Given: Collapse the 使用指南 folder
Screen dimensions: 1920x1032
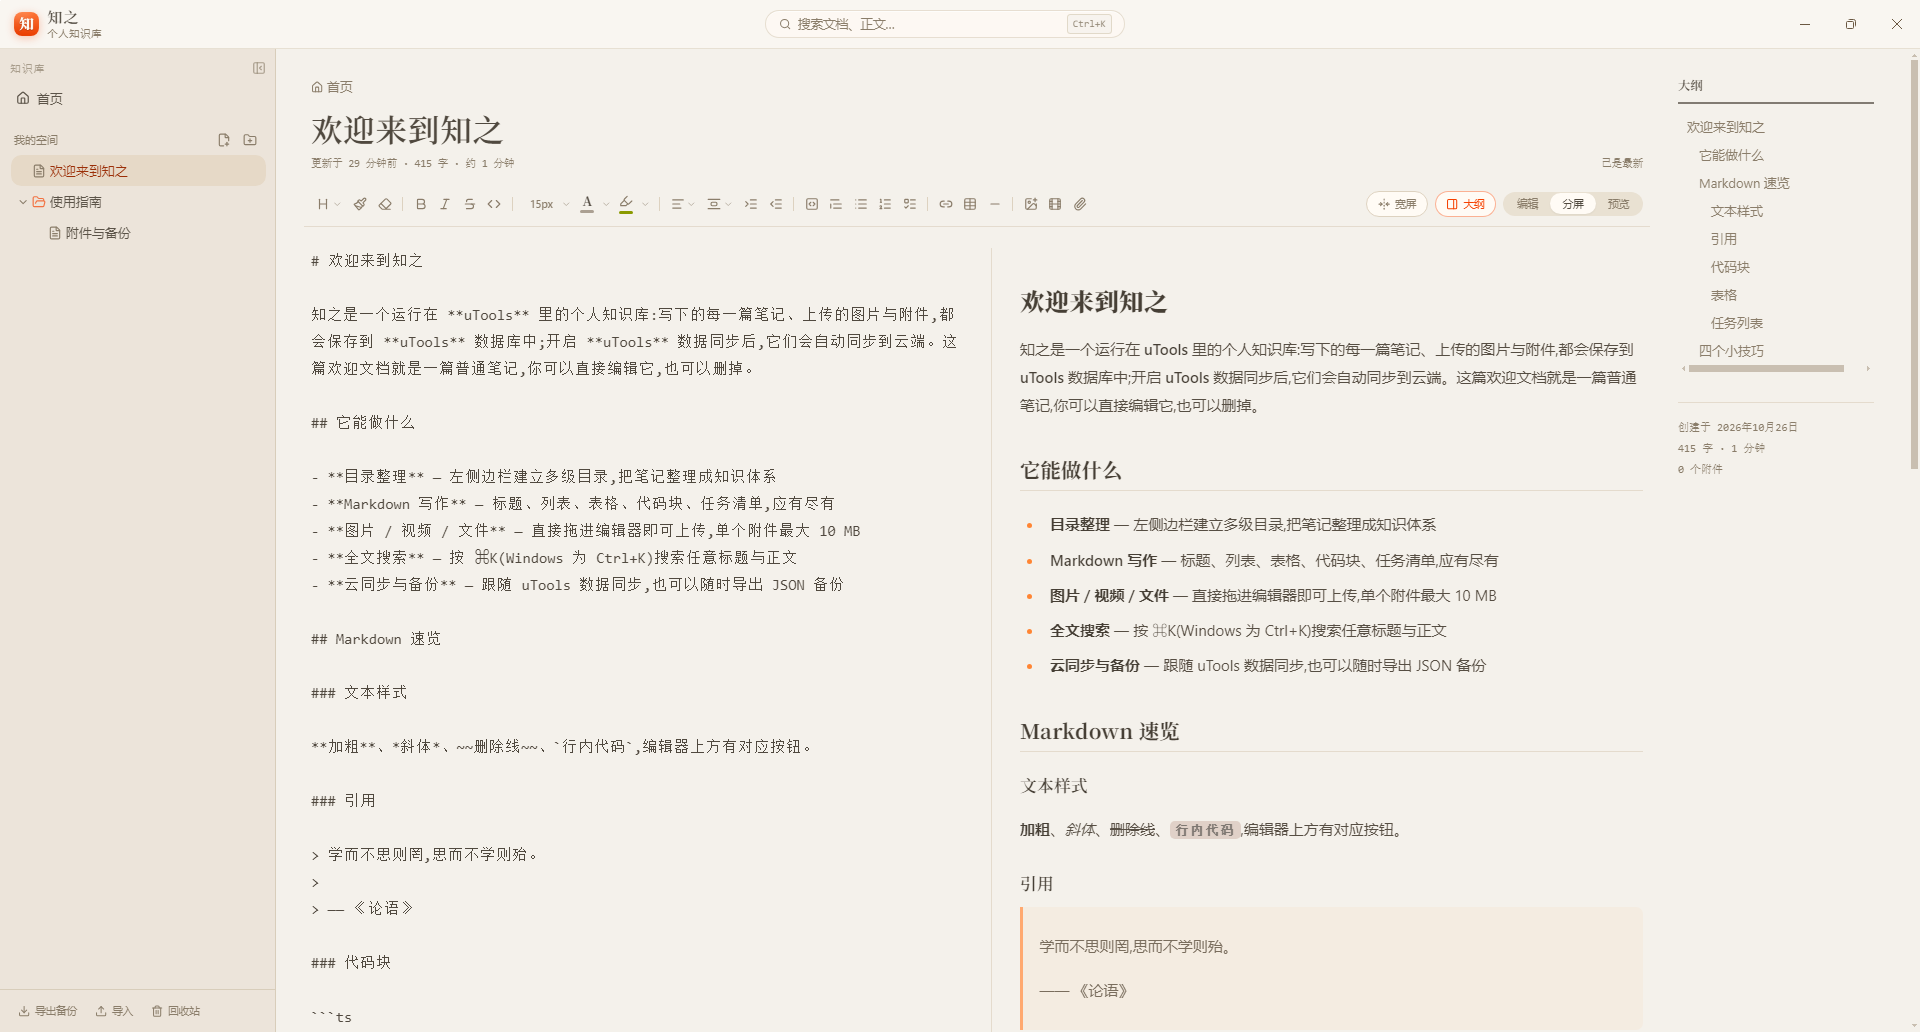Looking at the screenshot, I should tap(23, 202).
